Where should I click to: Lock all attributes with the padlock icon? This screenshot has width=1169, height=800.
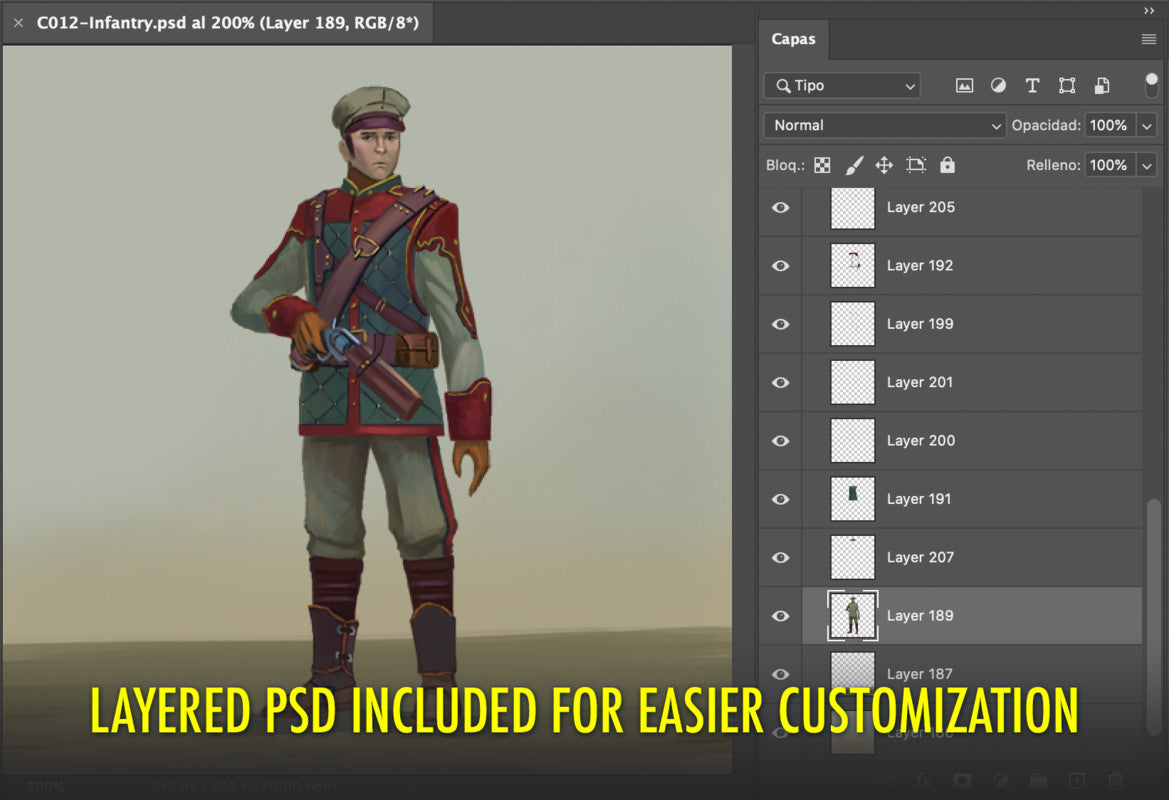click(x=946, y=164)
